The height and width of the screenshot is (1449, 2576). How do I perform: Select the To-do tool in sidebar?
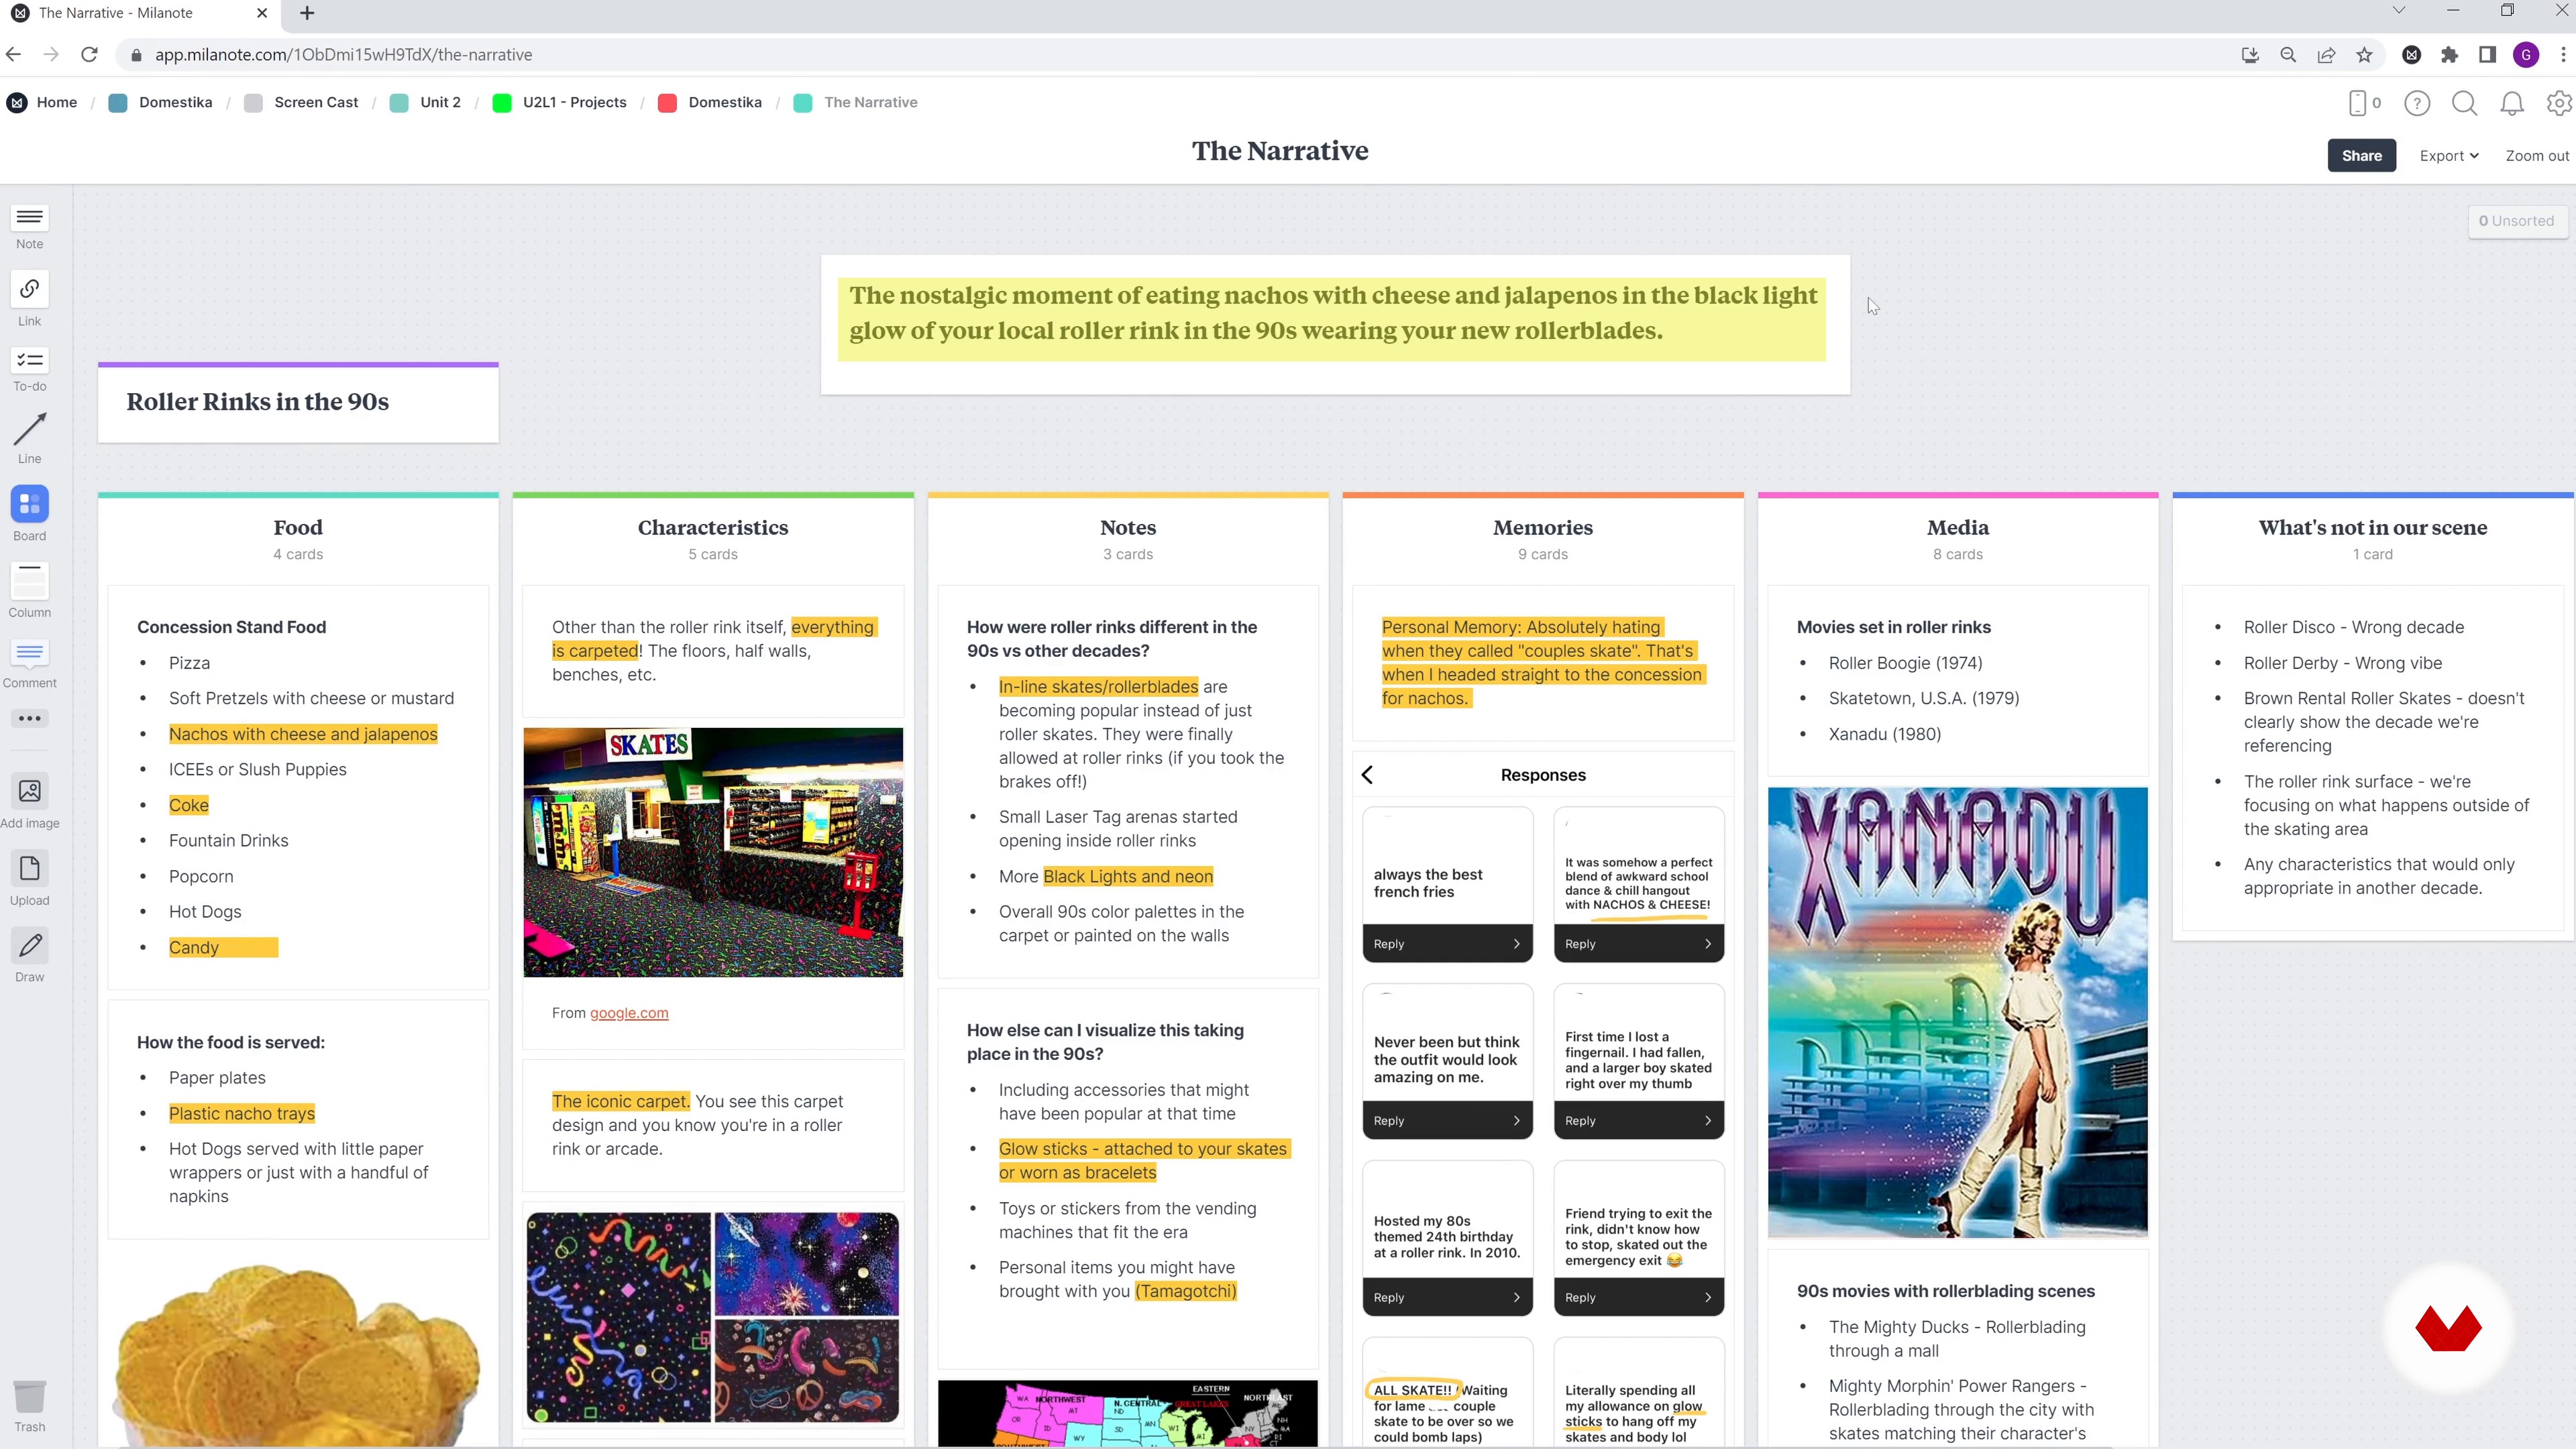pos(29,369)
